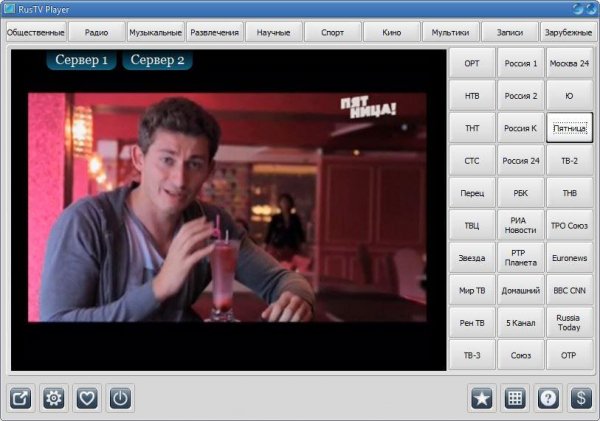
Task: Select the ОРТ channel
Action: coord(472,63)
